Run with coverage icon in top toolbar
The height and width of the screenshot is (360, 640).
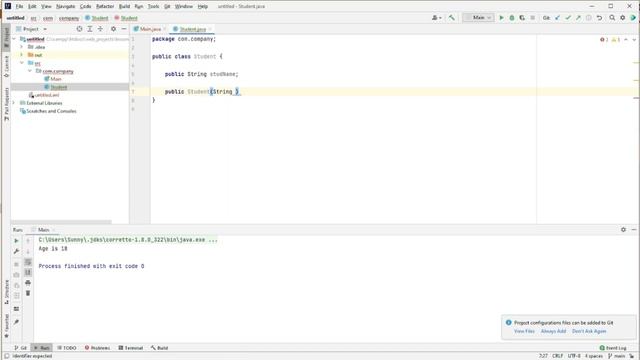click(522, 18)
